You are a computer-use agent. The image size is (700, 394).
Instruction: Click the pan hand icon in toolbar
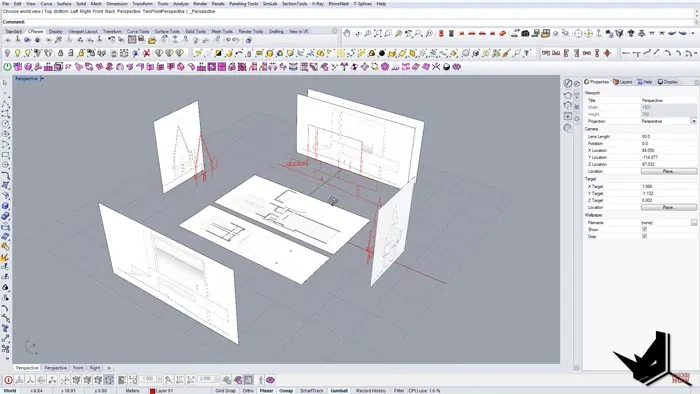click(347, 33)
